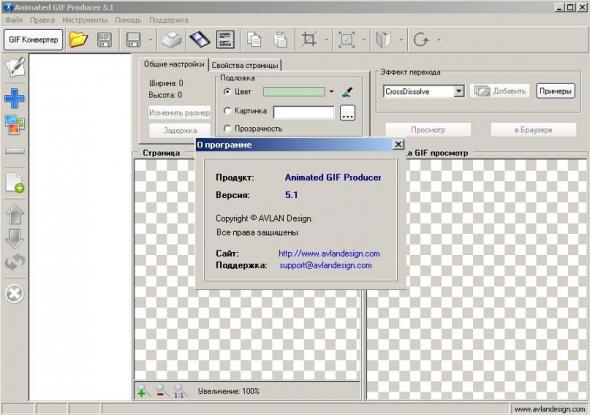The height and width of the screenshot is (415, 590).
Task: Click the rotate arrow toolbar icon
Action: (x=421, y=40)
